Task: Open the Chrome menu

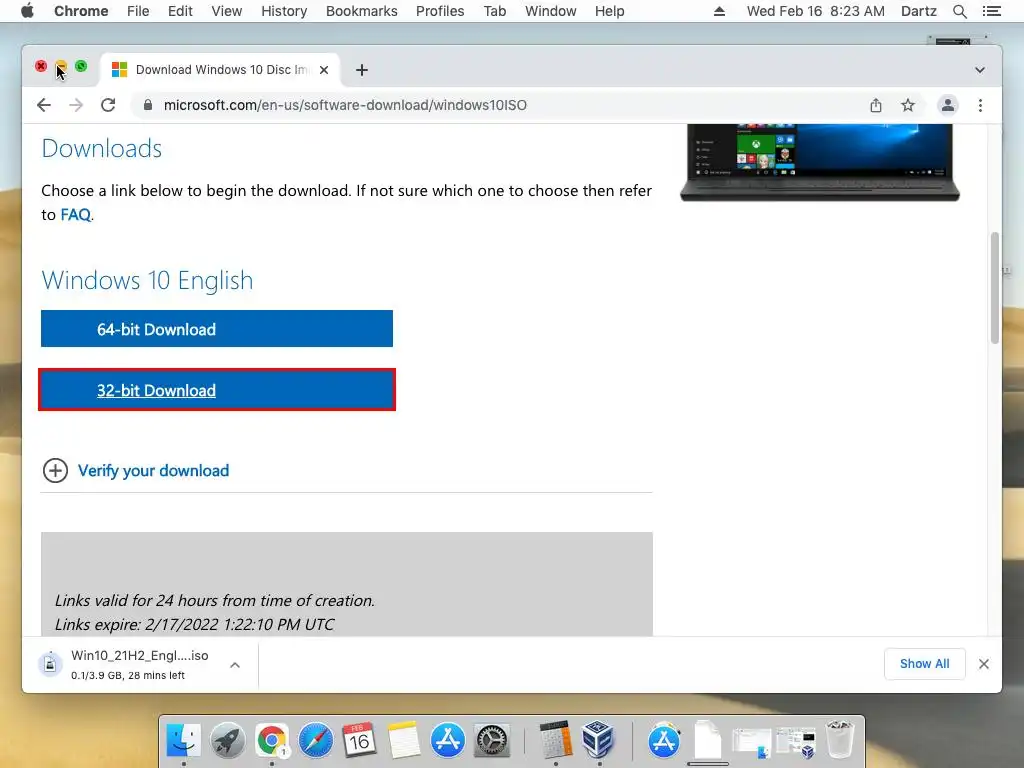Action: point(81,11)
